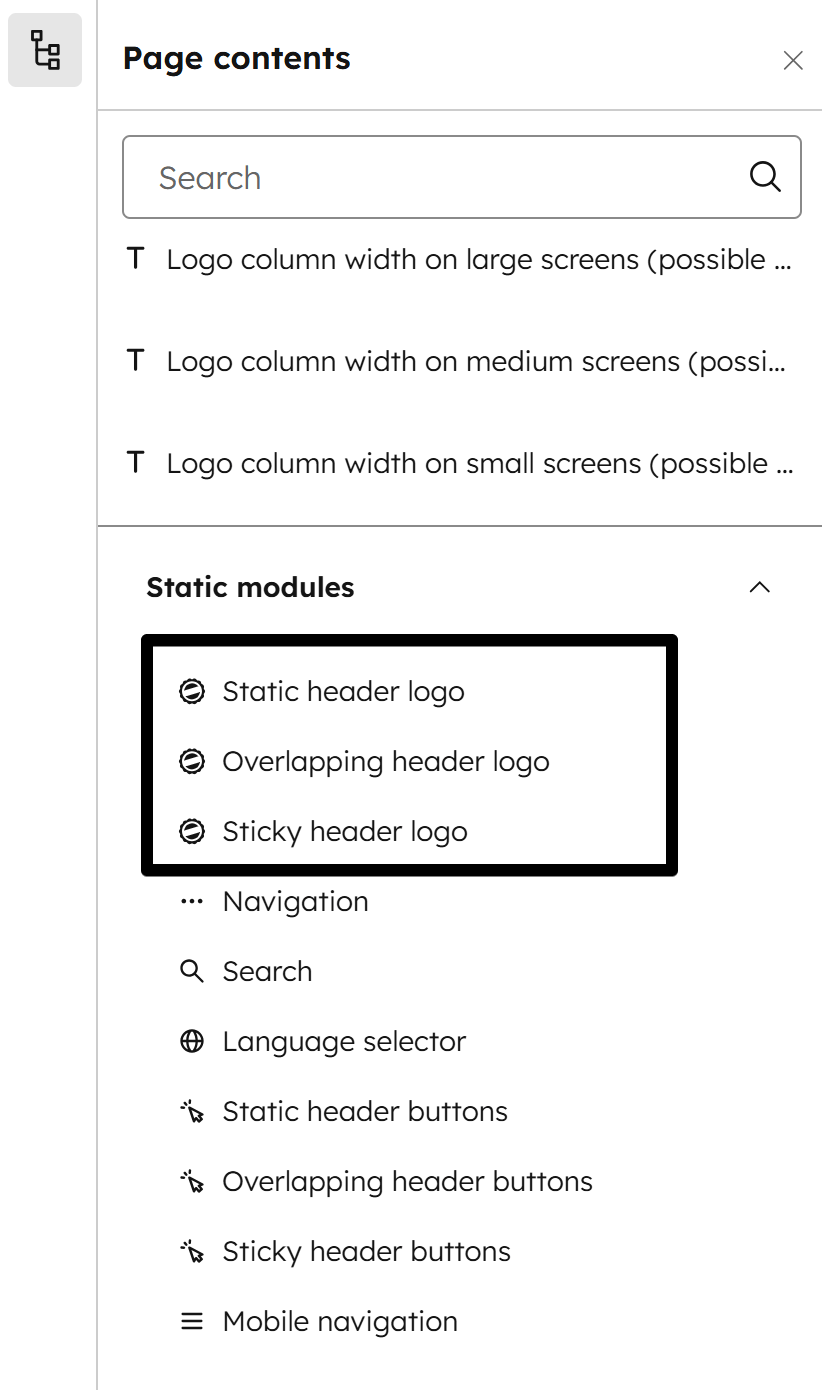Image resolution: width=822 pixels, height=1390 pixels.
Task: Click the Overlapping header logo module icon
Action: tap(192, 761)
